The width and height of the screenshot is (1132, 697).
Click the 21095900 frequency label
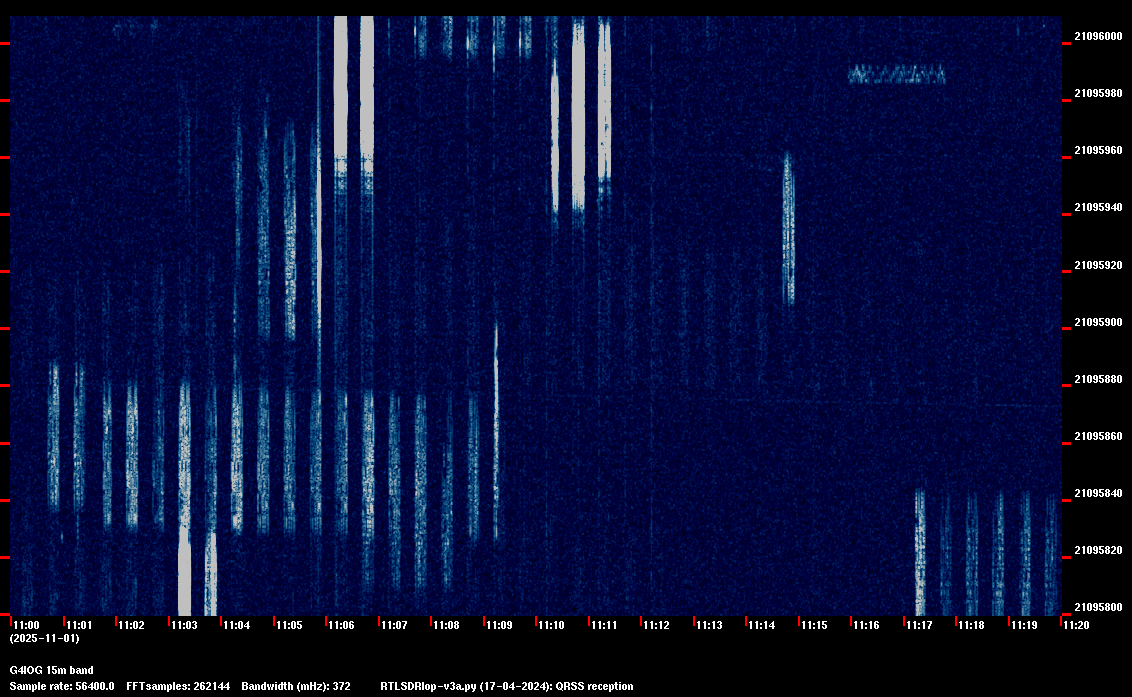(x=1098, y=322)
